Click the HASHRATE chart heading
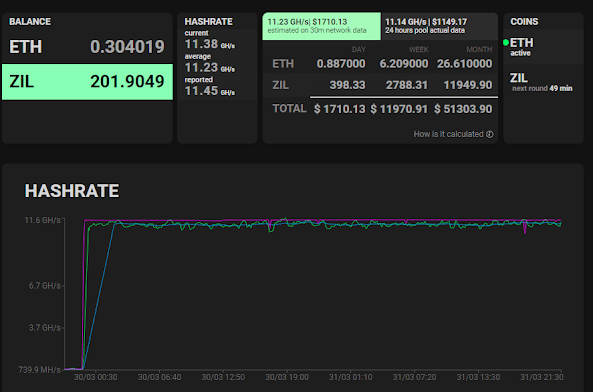Image resolution: width=593 pixels, height=392 pixels. click(x=72, y=191)
